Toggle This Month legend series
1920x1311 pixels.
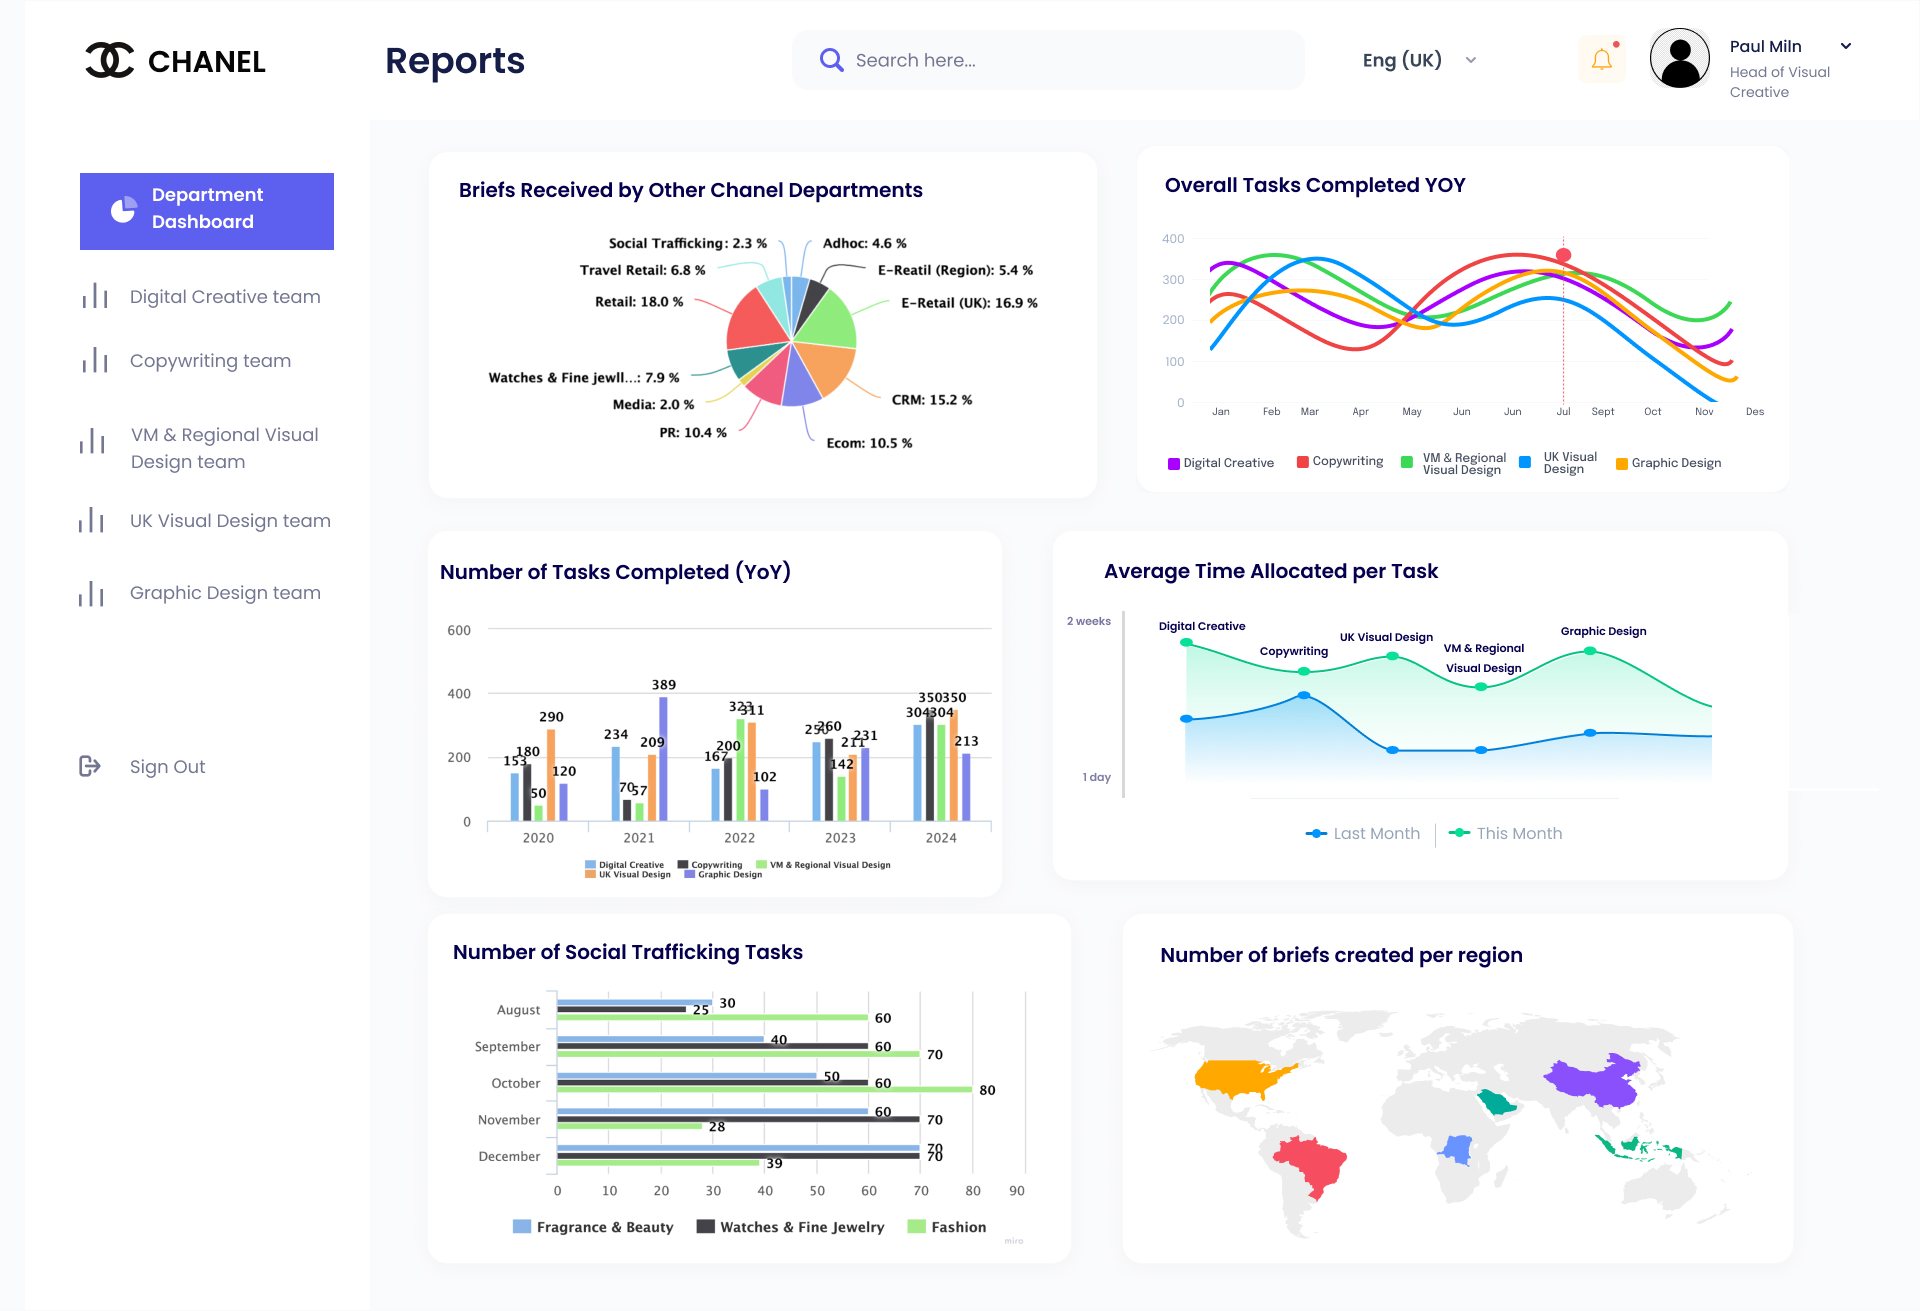click(1506, 833)
